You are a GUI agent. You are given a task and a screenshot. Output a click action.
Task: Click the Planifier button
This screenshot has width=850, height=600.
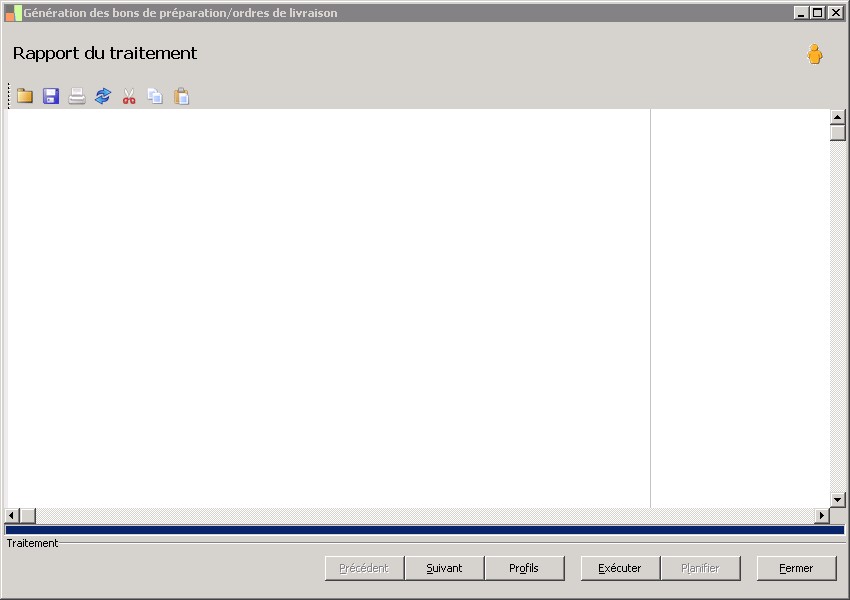pos(700,568)
